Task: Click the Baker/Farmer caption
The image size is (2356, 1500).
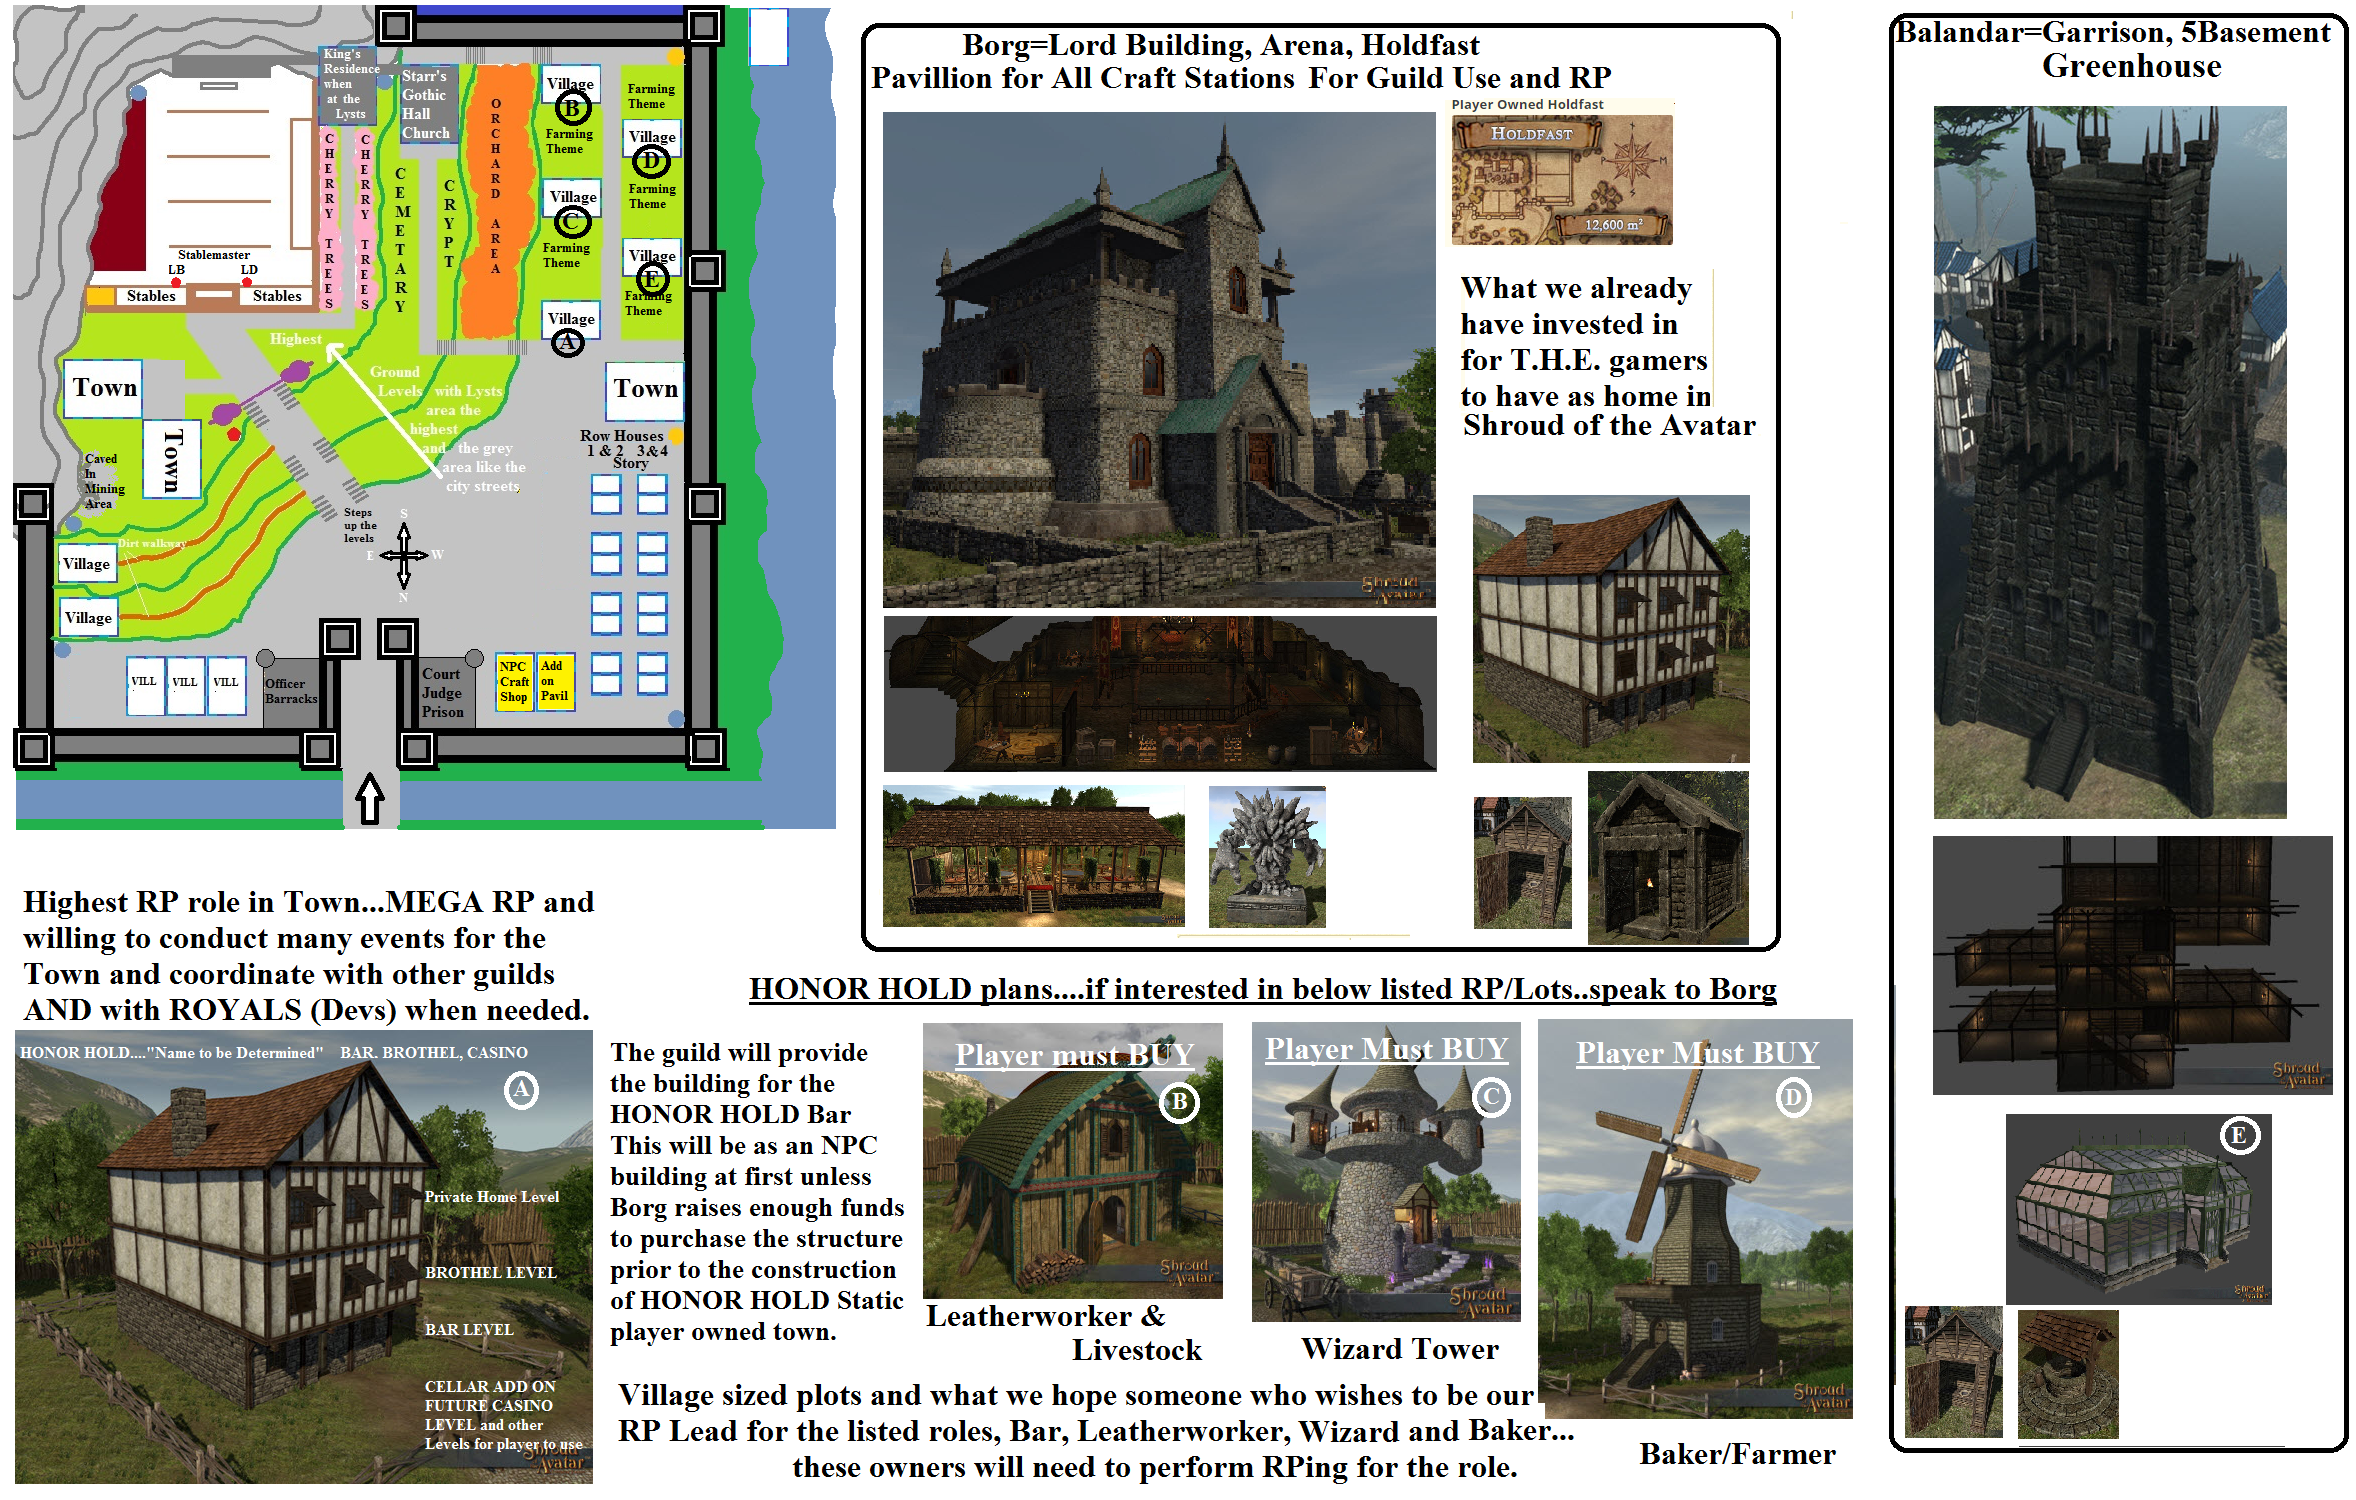Action: 1737,1454
